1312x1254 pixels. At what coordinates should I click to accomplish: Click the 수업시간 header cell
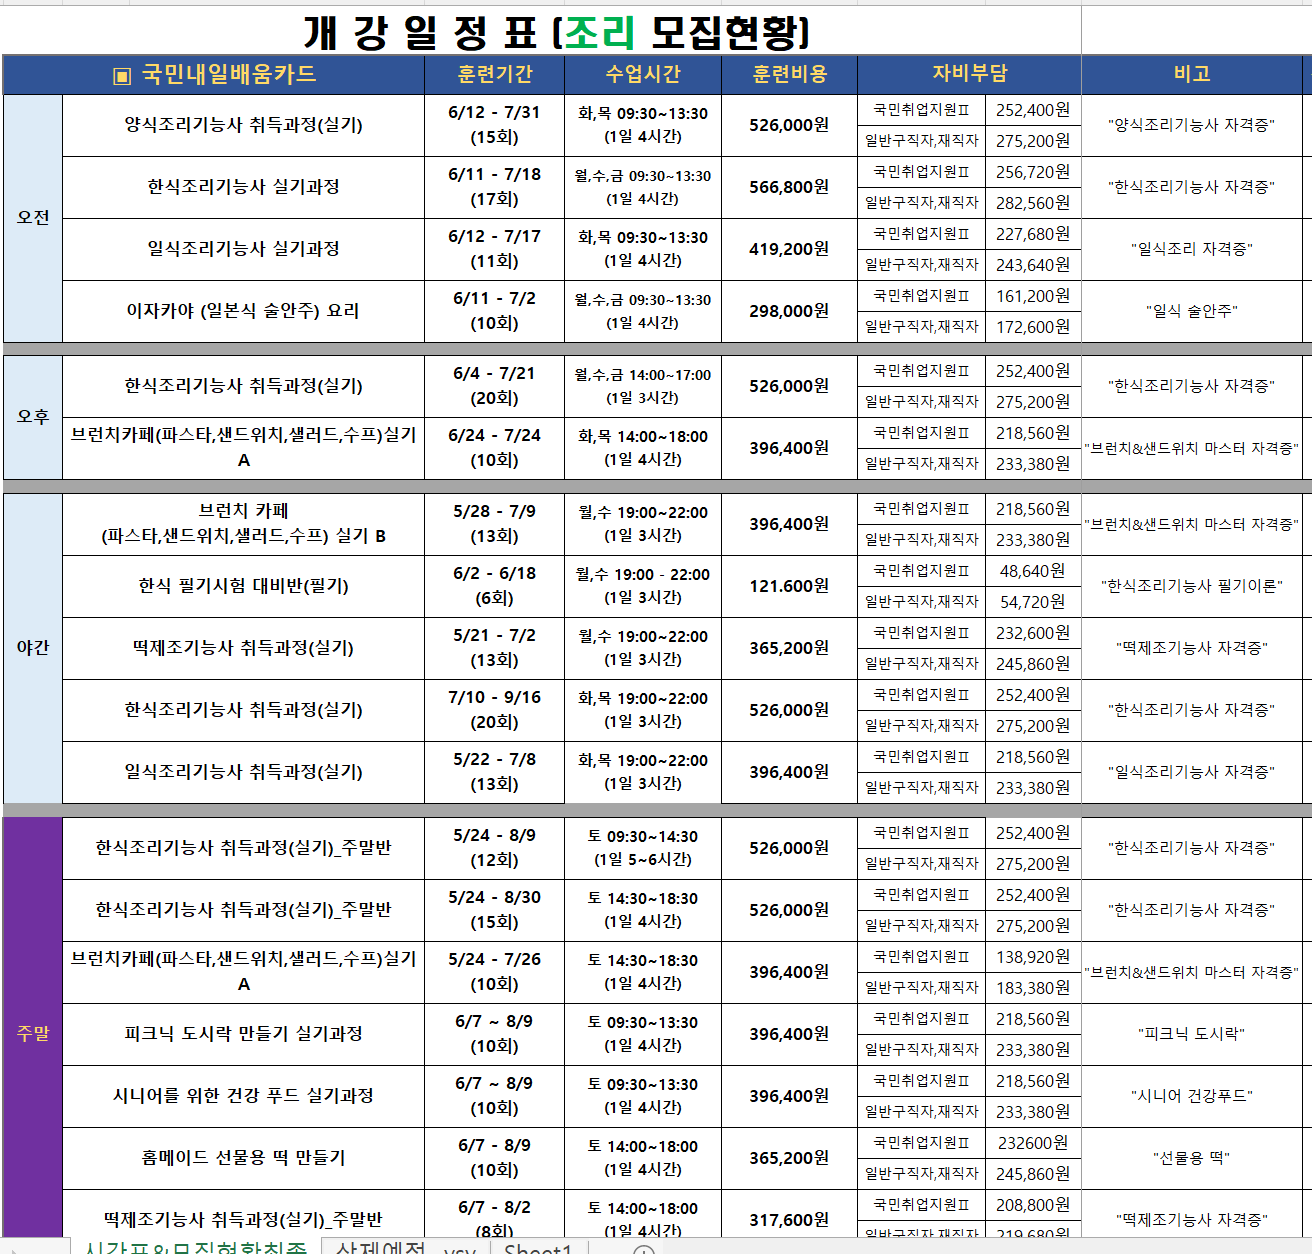click(x=643, y=74)
